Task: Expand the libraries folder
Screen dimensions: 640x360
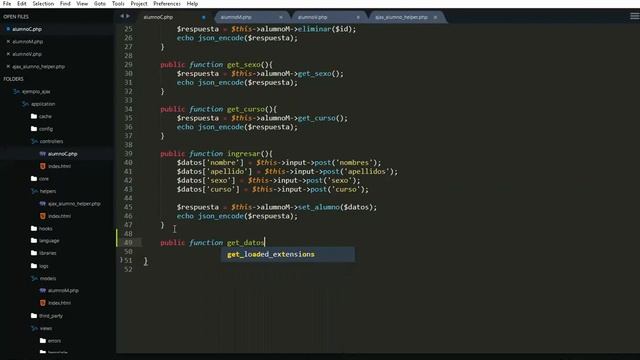Action: [x=34, y=253]
